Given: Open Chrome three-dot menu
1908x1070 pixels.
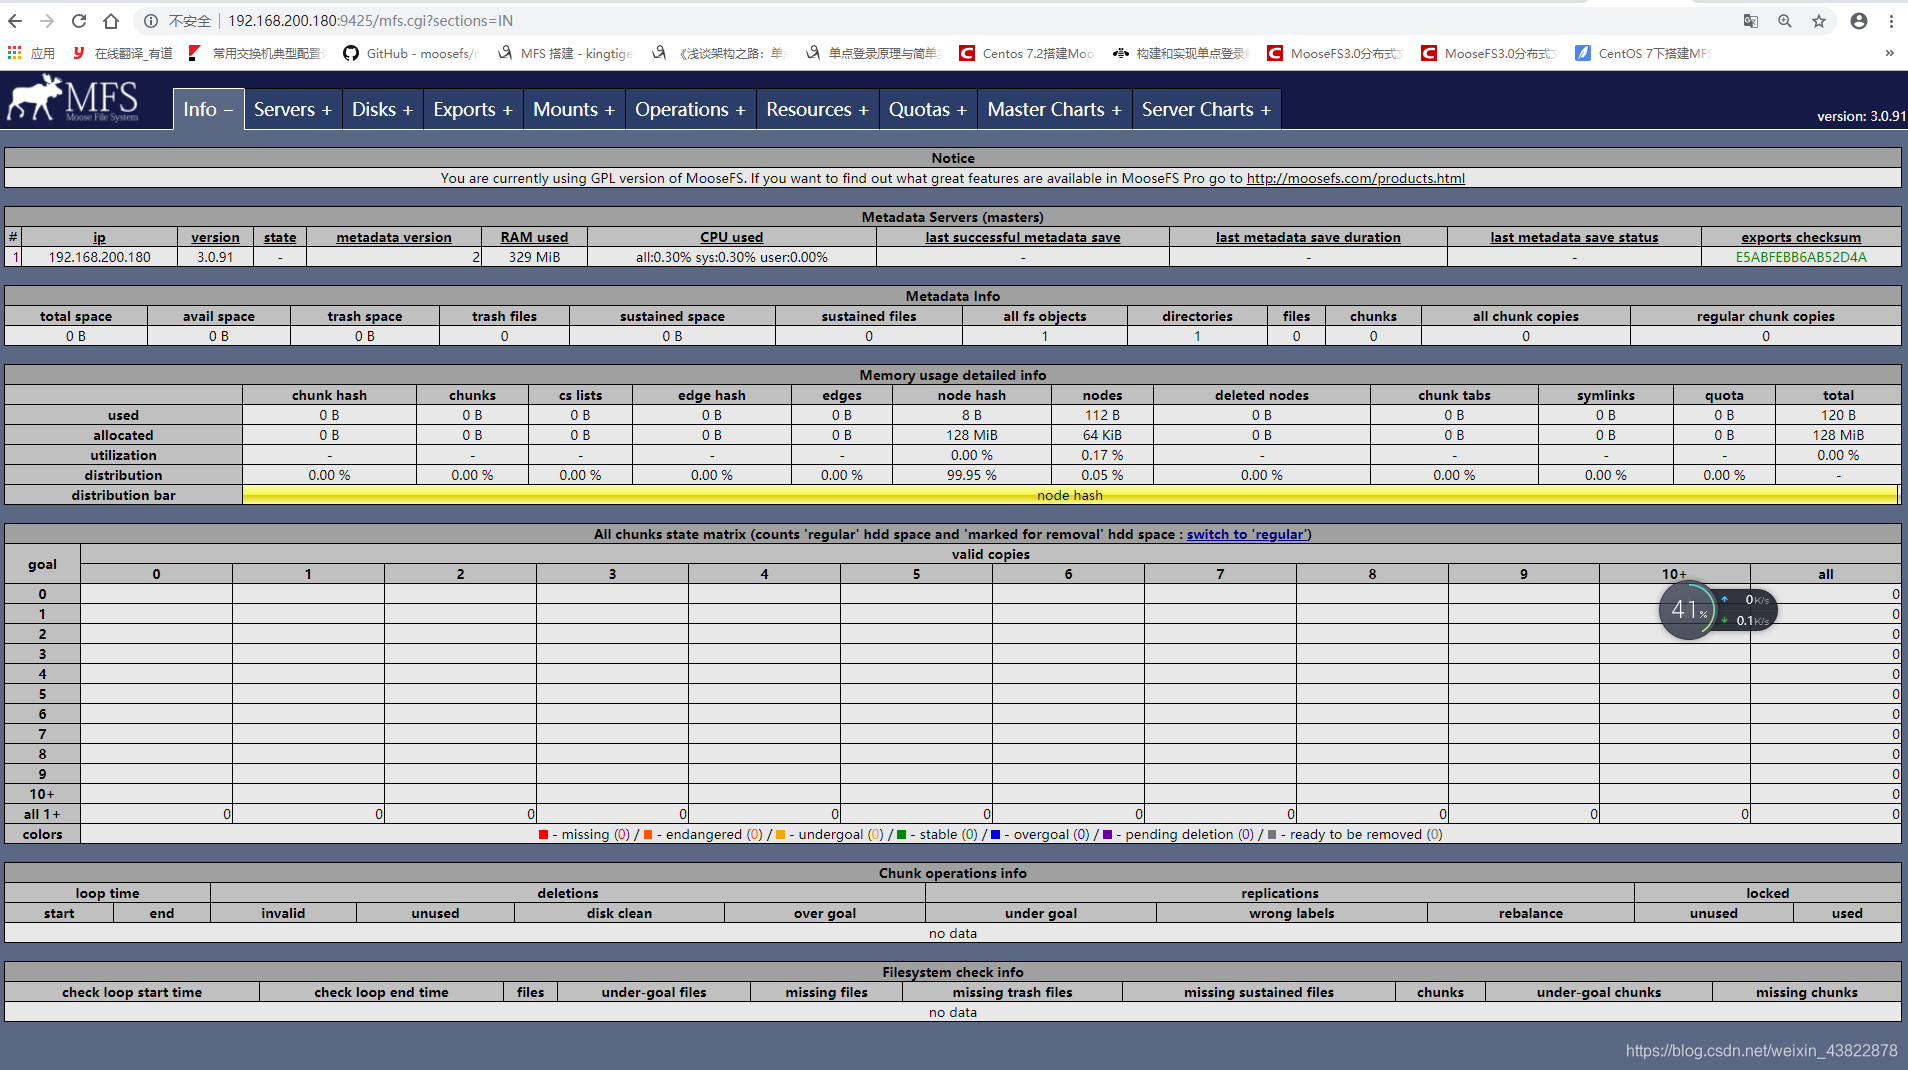Looking at the screenshot, I should point(1891,21).
